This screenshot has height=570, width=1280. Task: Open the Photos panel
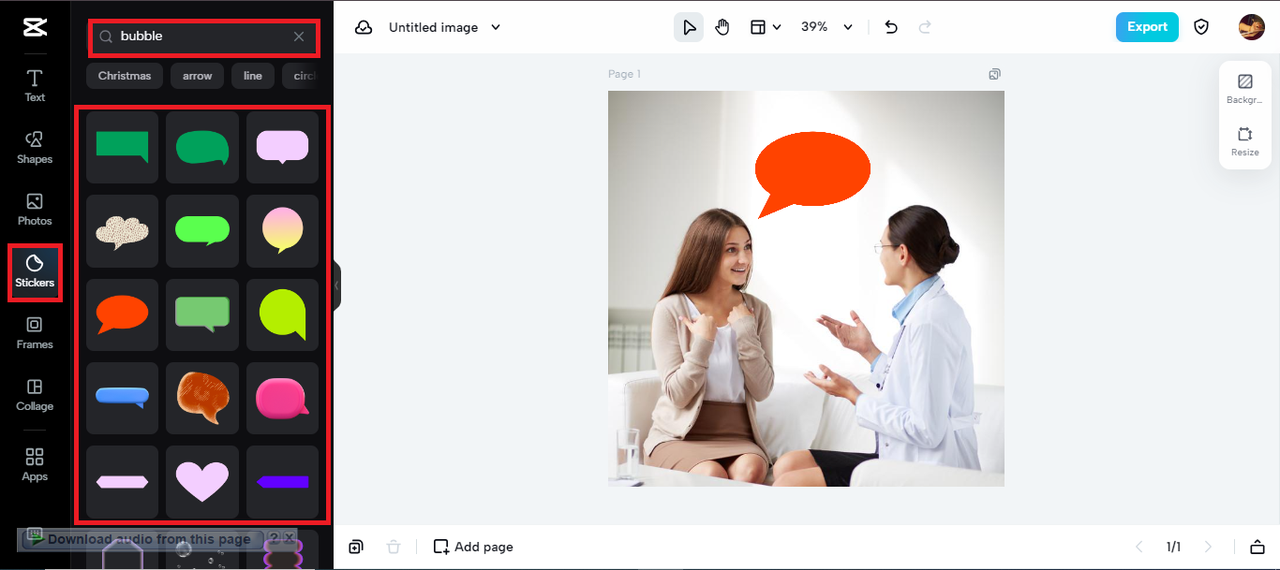[x=35, y=210]
